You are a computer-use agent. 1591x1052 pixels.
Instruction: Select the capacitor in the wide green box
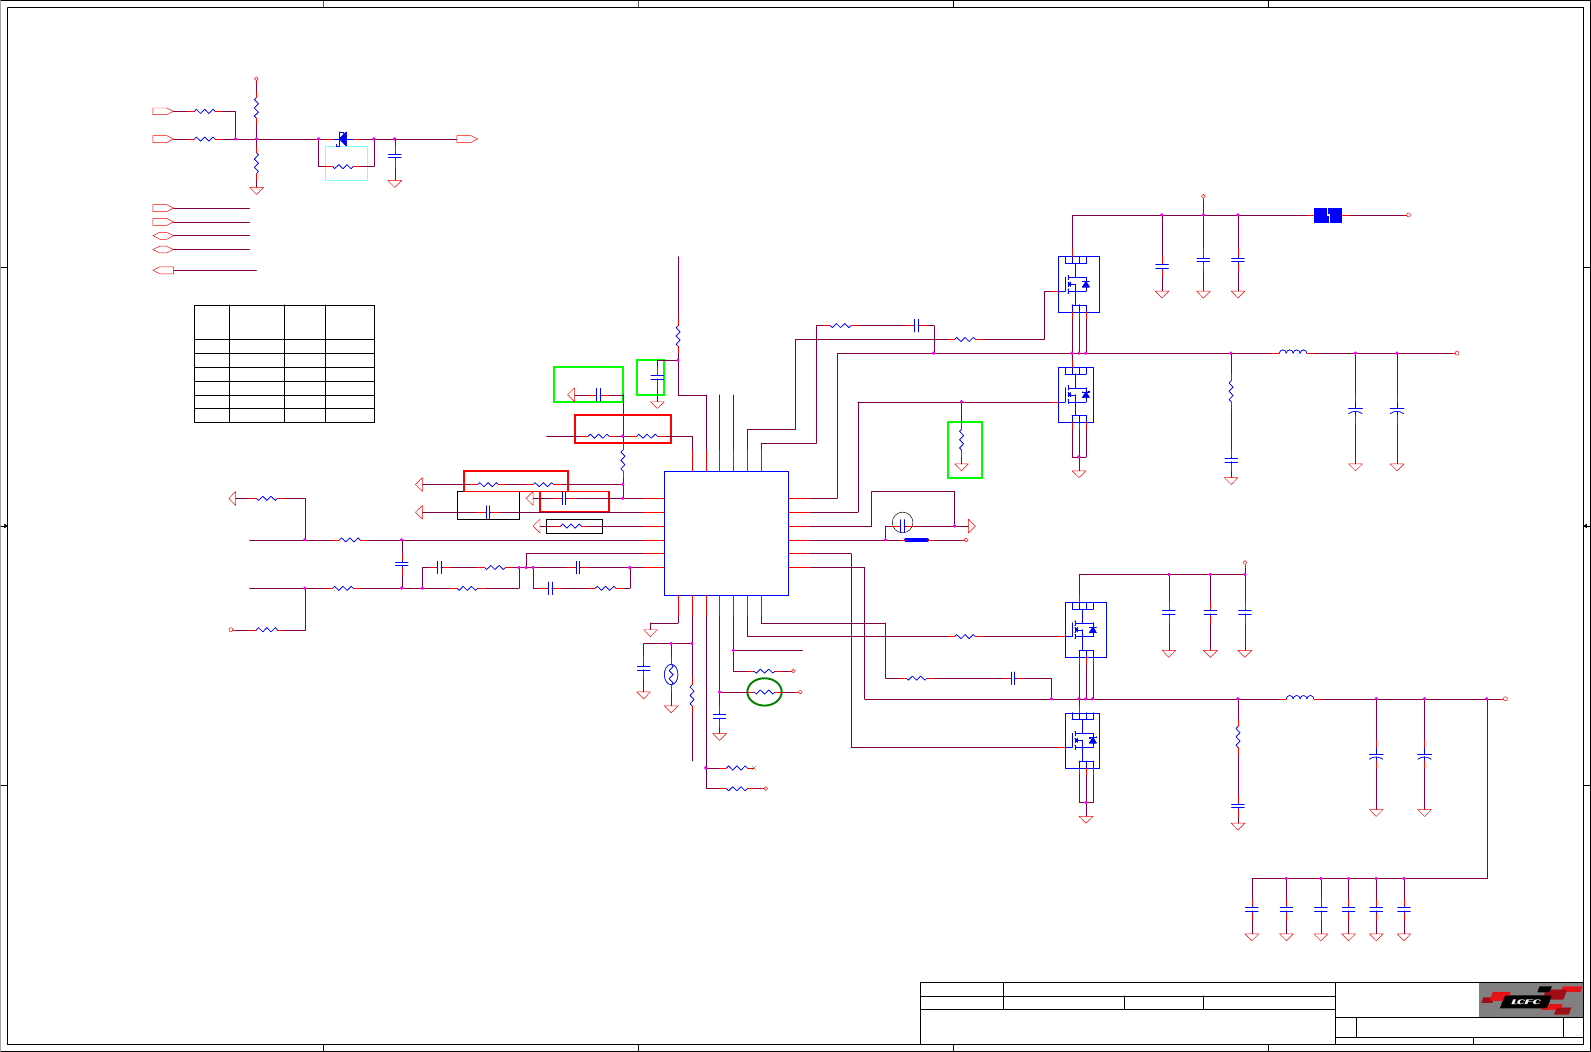coord(597,394)
